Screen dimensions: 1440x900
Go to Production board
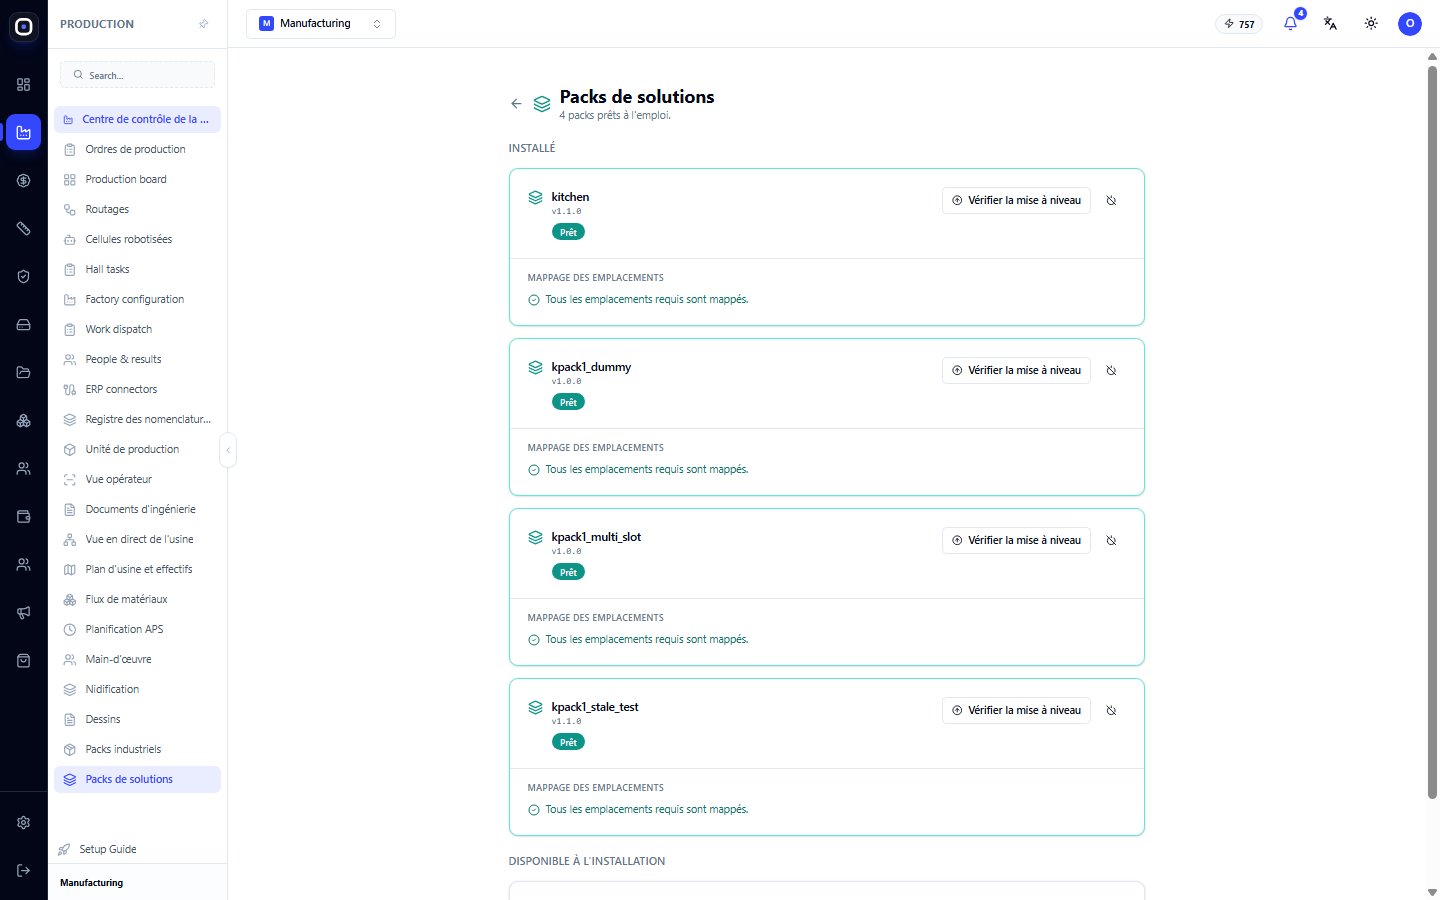137,179
